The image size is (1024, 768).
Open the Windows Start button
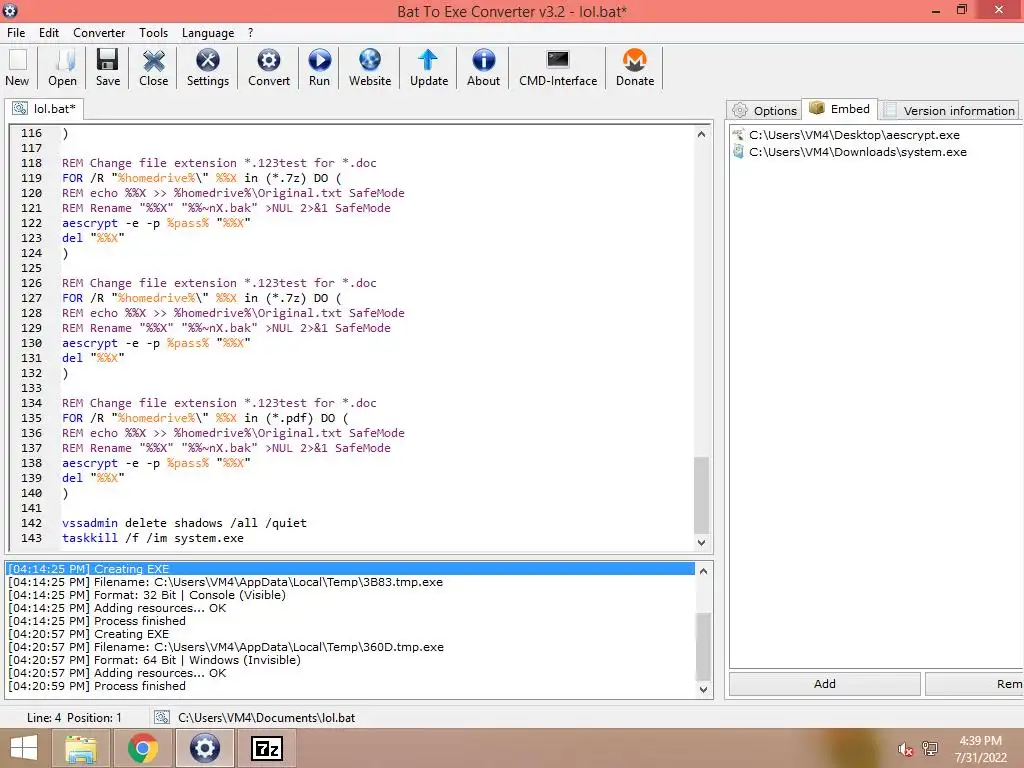pyautogui.click(x=24, y=748)
